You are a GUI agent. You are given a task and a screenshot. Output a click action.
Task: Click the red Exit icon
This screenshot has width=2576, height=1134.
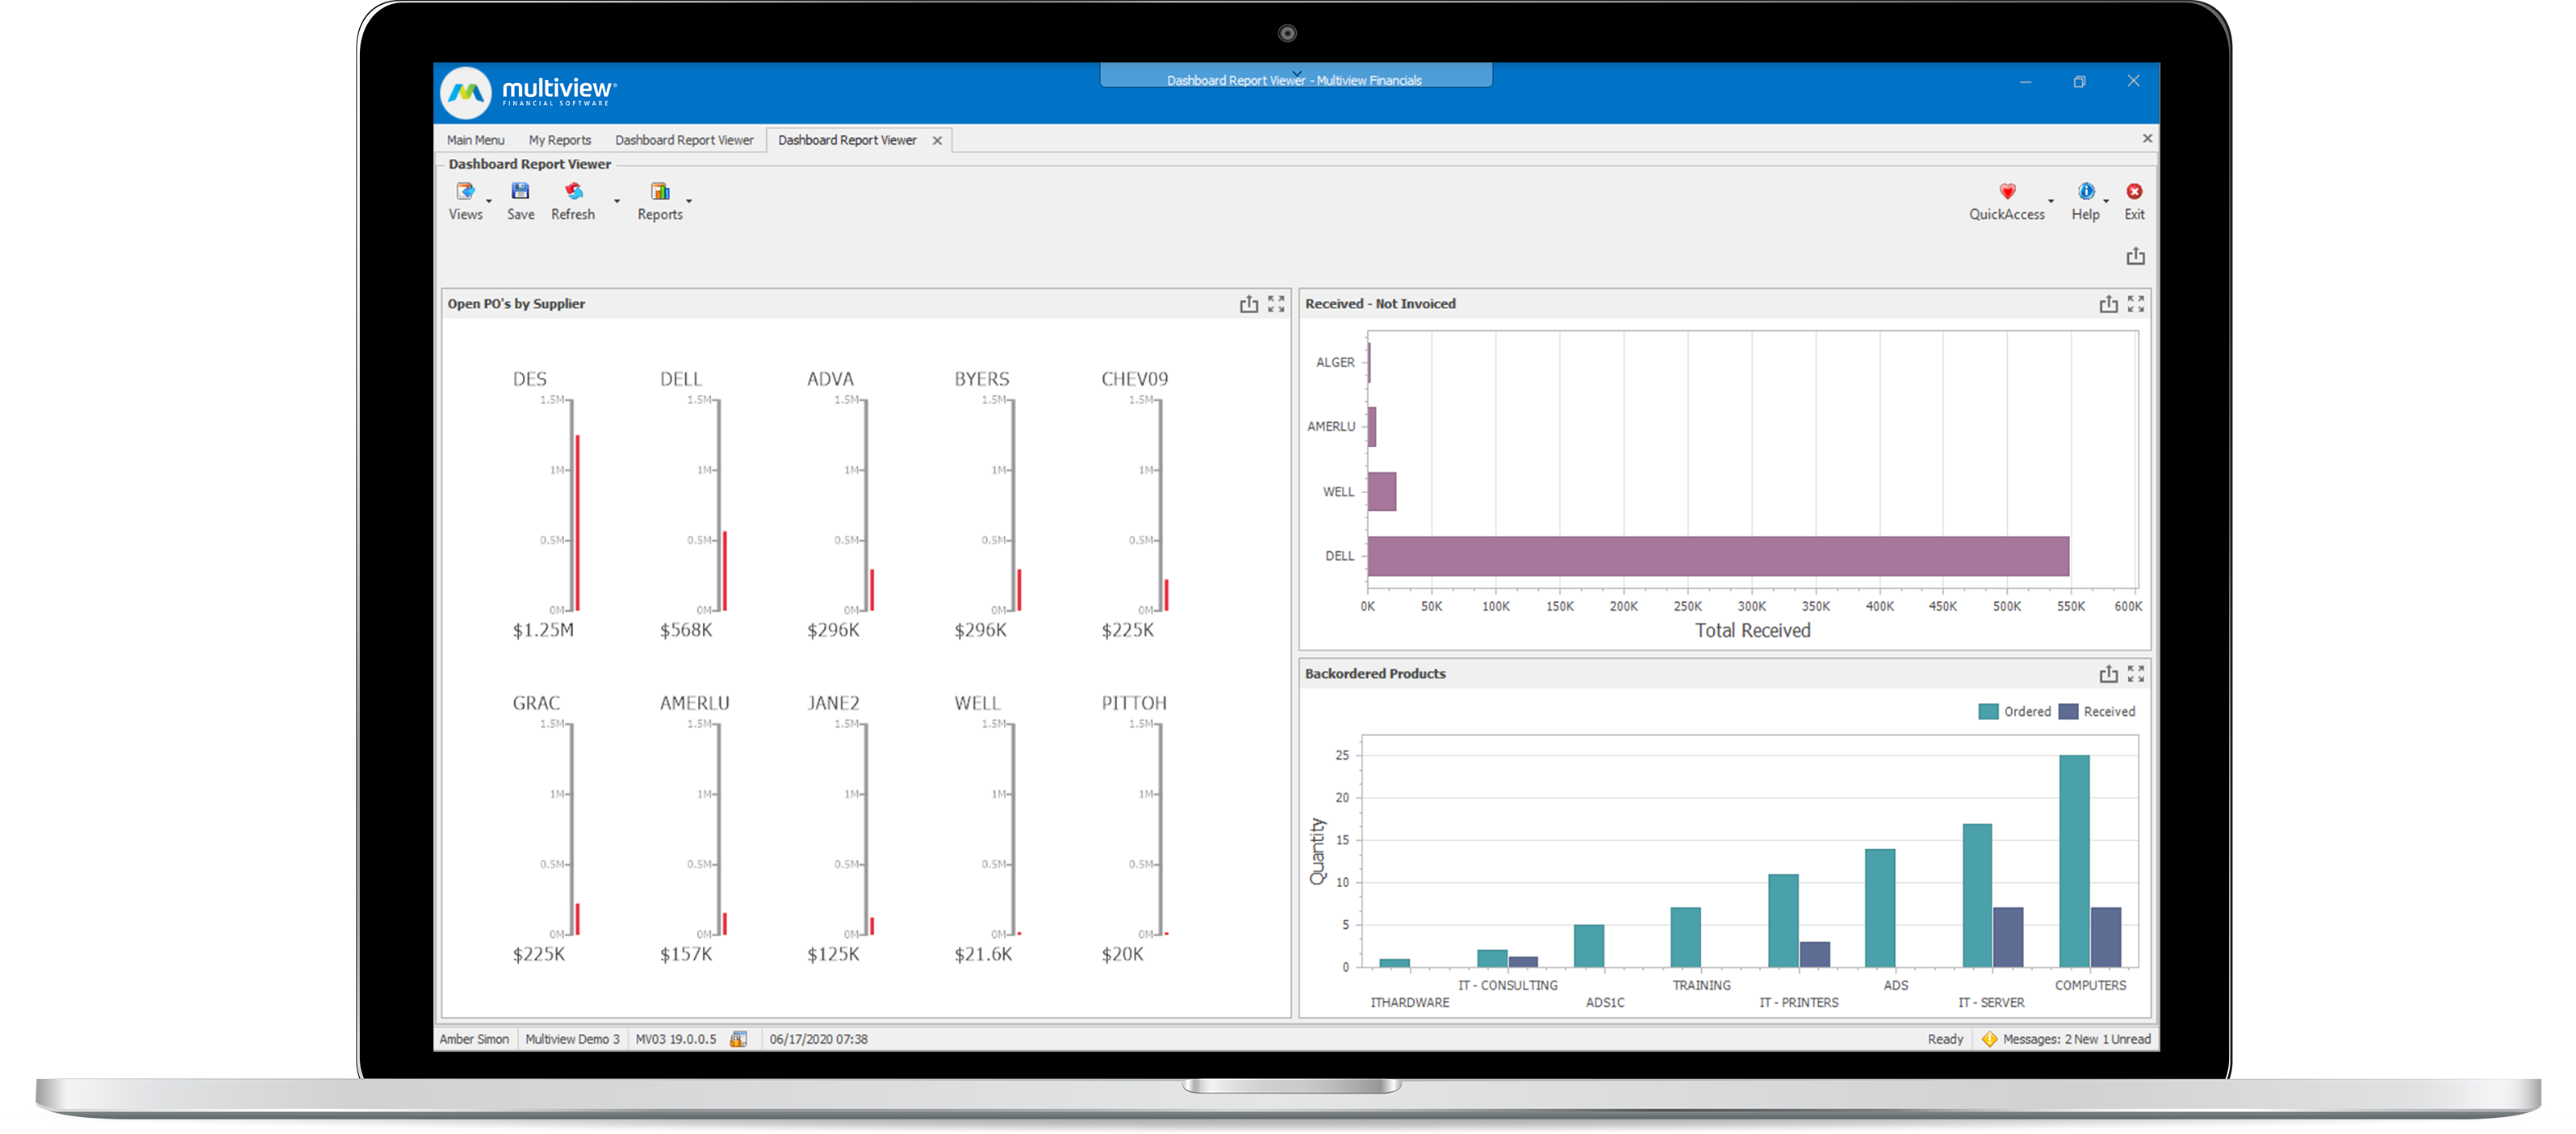coord(2134,192)
